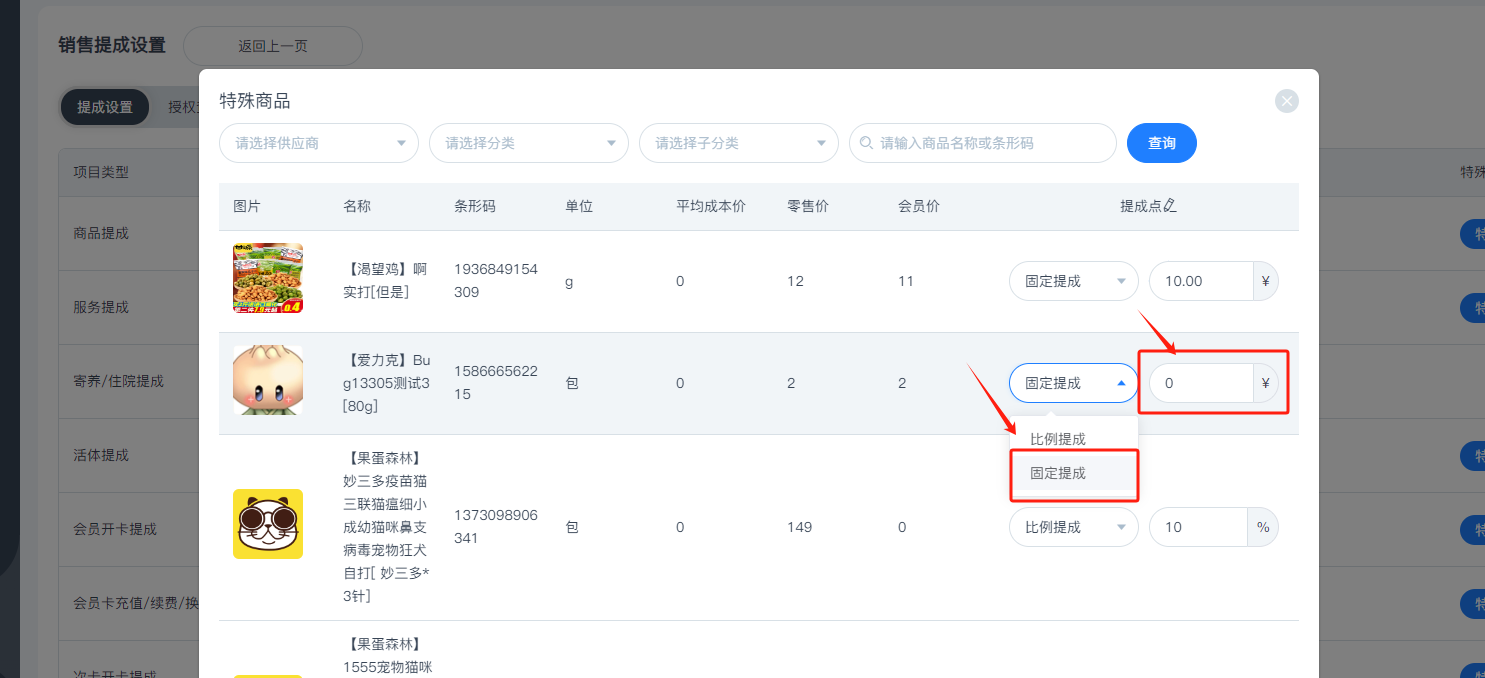The width and height of the screenshot is (1485, 678).
Task: Click the 零售价 column header
Action: click(808, 206)
